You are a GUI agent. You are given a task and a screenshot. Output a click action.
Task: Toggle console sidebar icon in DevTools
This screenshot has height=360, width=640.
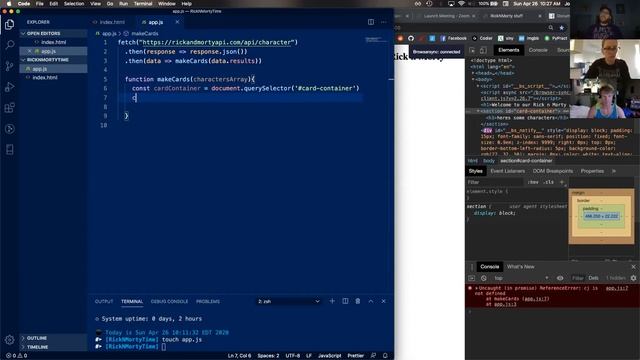(x=471, y=278)
